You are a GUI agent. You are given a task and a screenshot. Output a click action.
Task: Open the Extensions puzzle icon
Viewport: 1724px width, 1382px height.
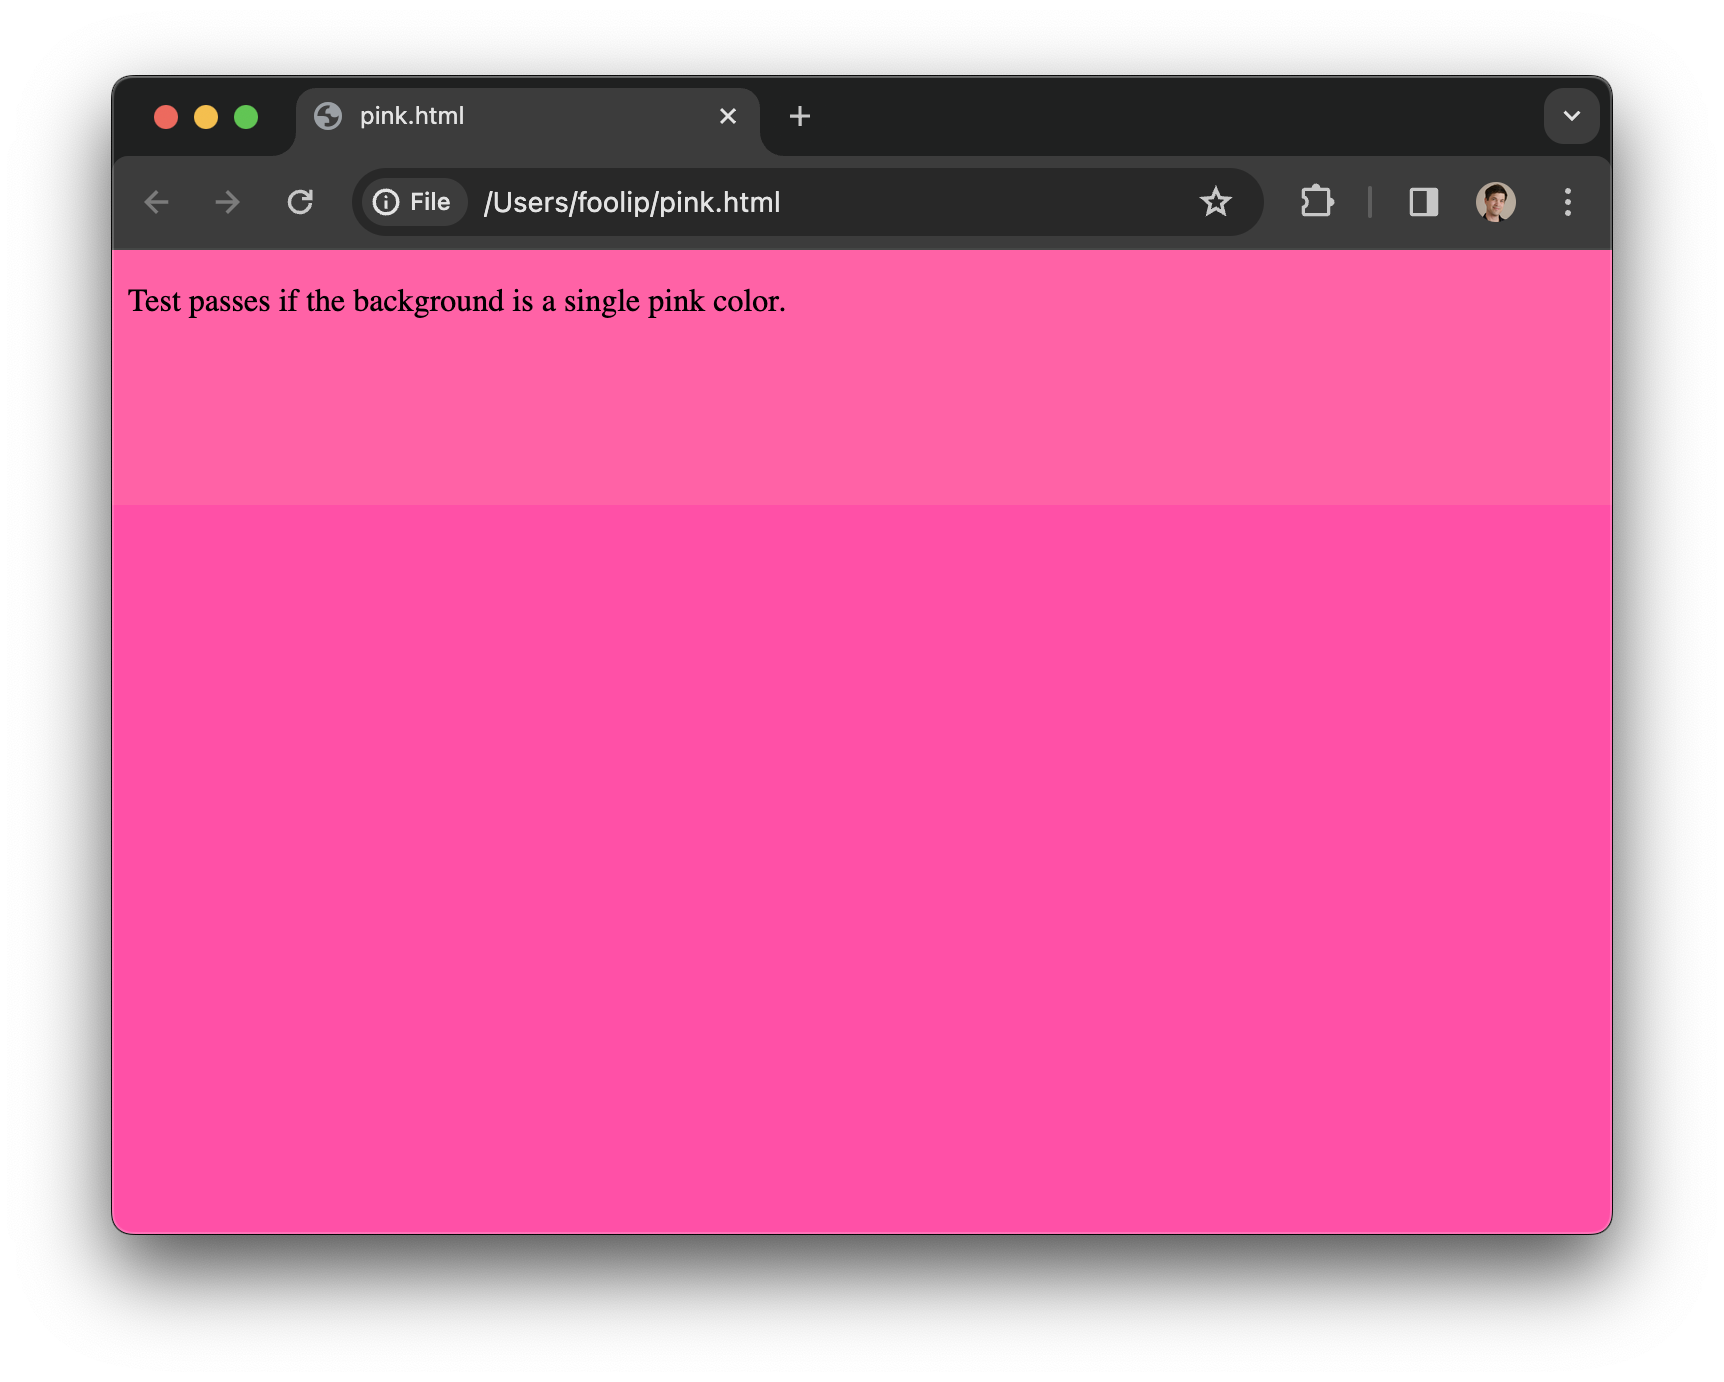[x=1316, y=202]
